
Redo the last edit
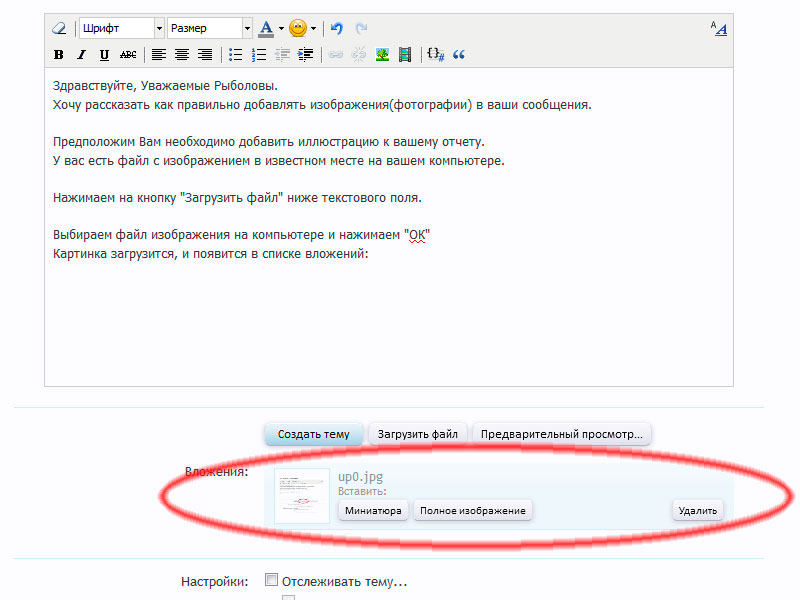(361, 28)
